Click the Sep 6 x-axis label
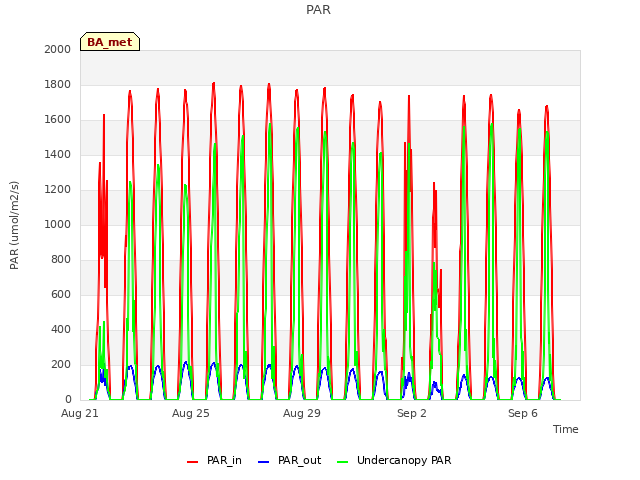640x480 pixels. (x=523, y=413)
